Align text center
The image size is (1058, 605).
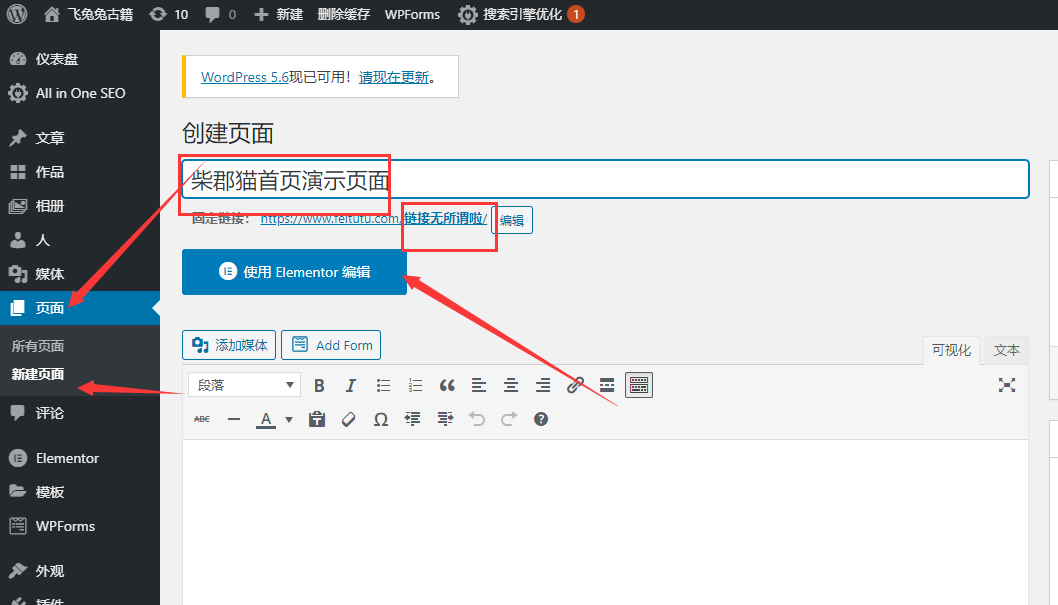(511, 385)
